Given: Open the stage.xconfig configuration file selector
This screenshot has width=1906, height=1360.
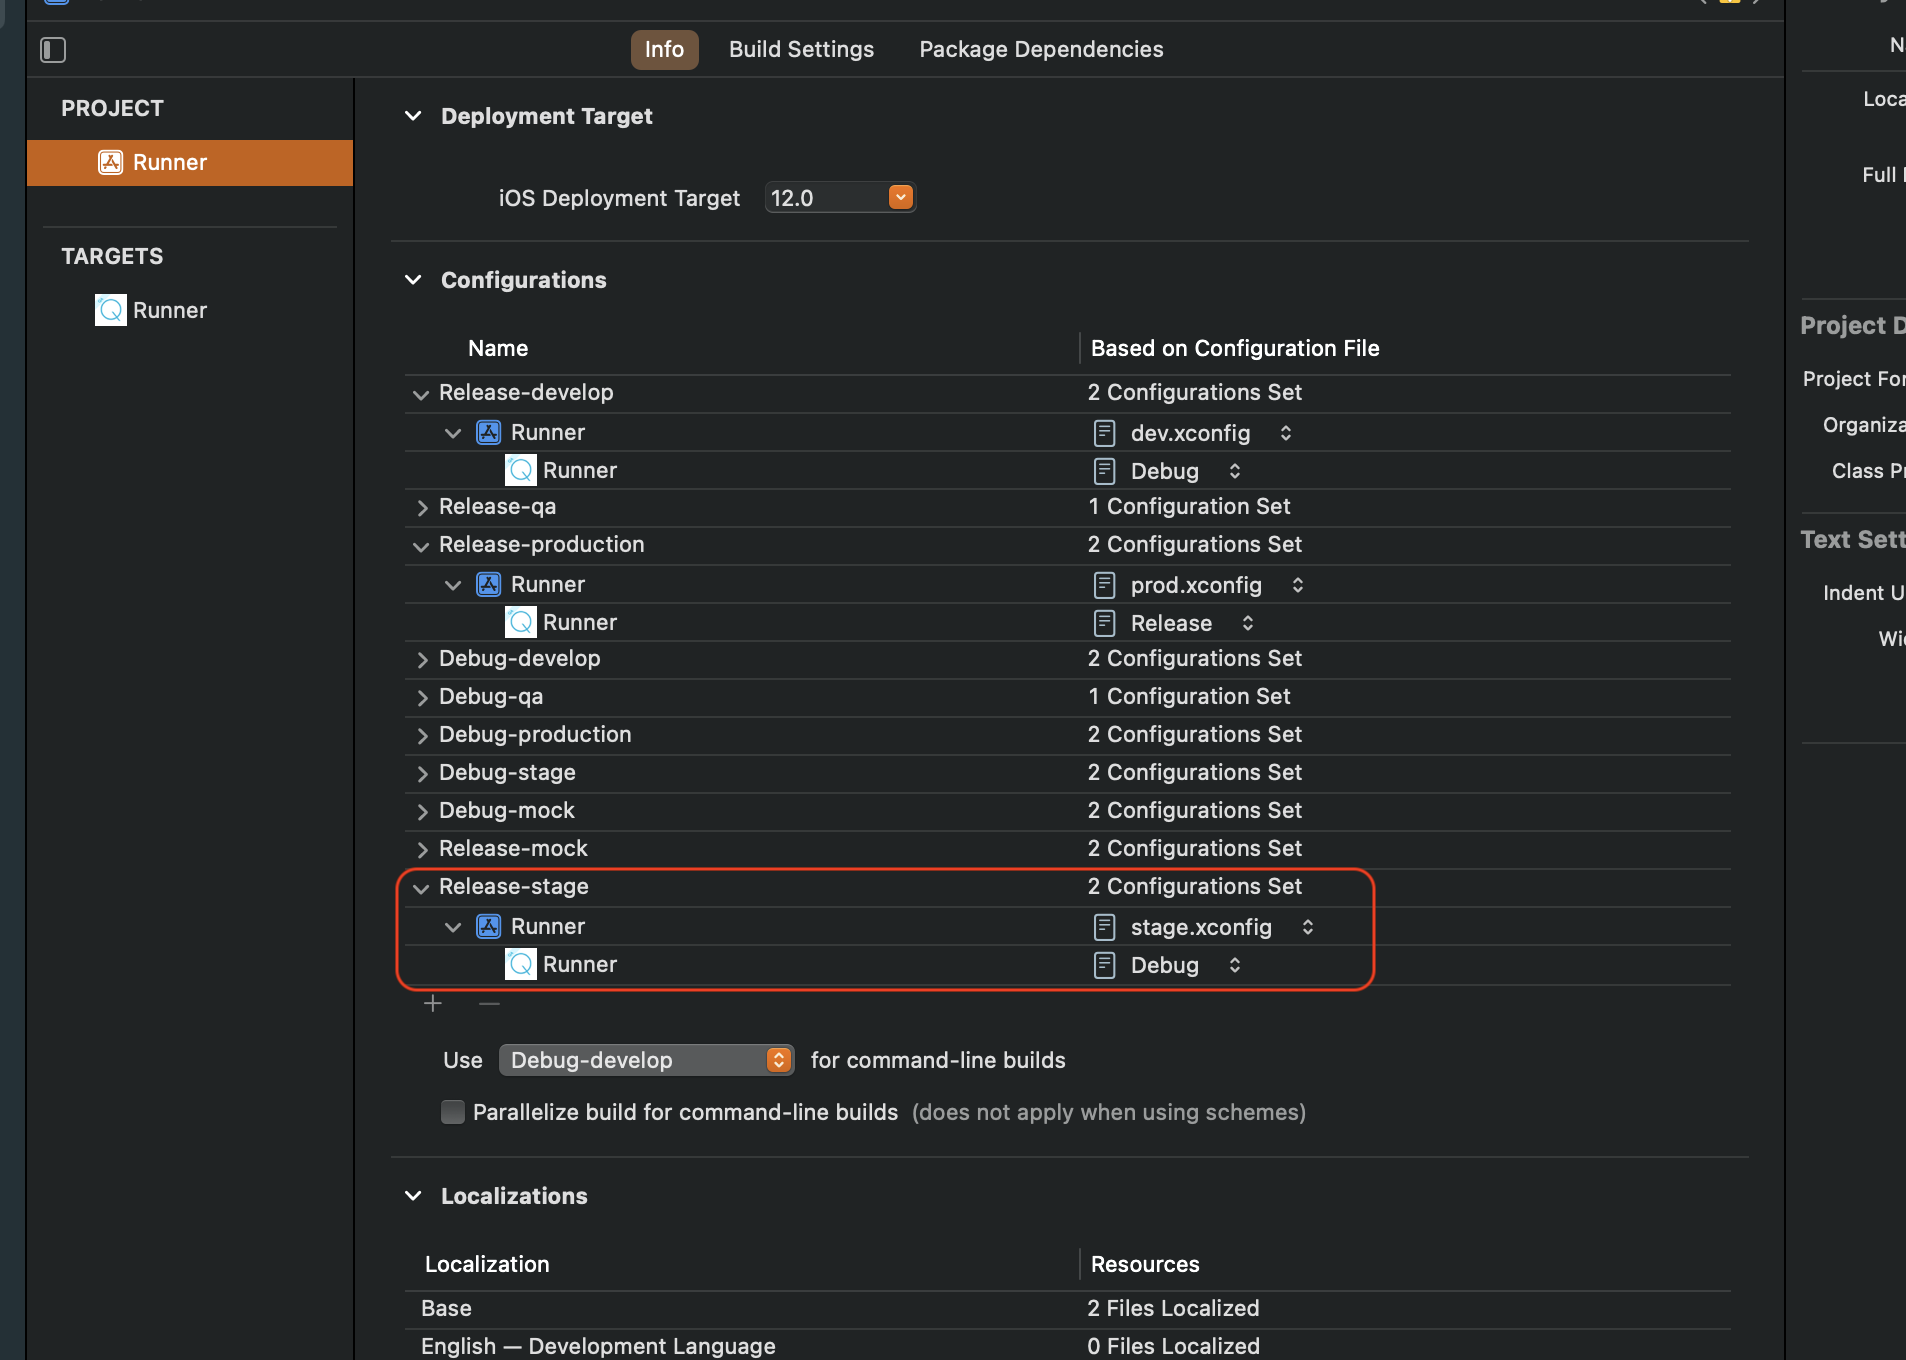Looking at the screenshot, I should coord(1308,927).
